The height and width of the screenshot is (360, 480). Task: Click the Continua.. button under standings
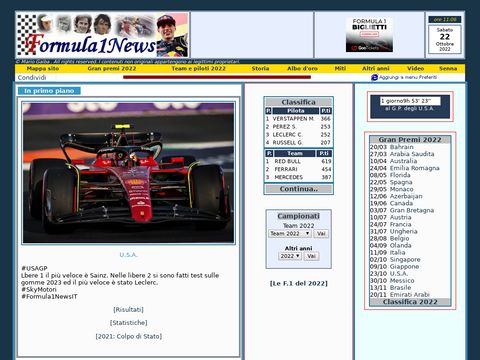click(299, 189)
